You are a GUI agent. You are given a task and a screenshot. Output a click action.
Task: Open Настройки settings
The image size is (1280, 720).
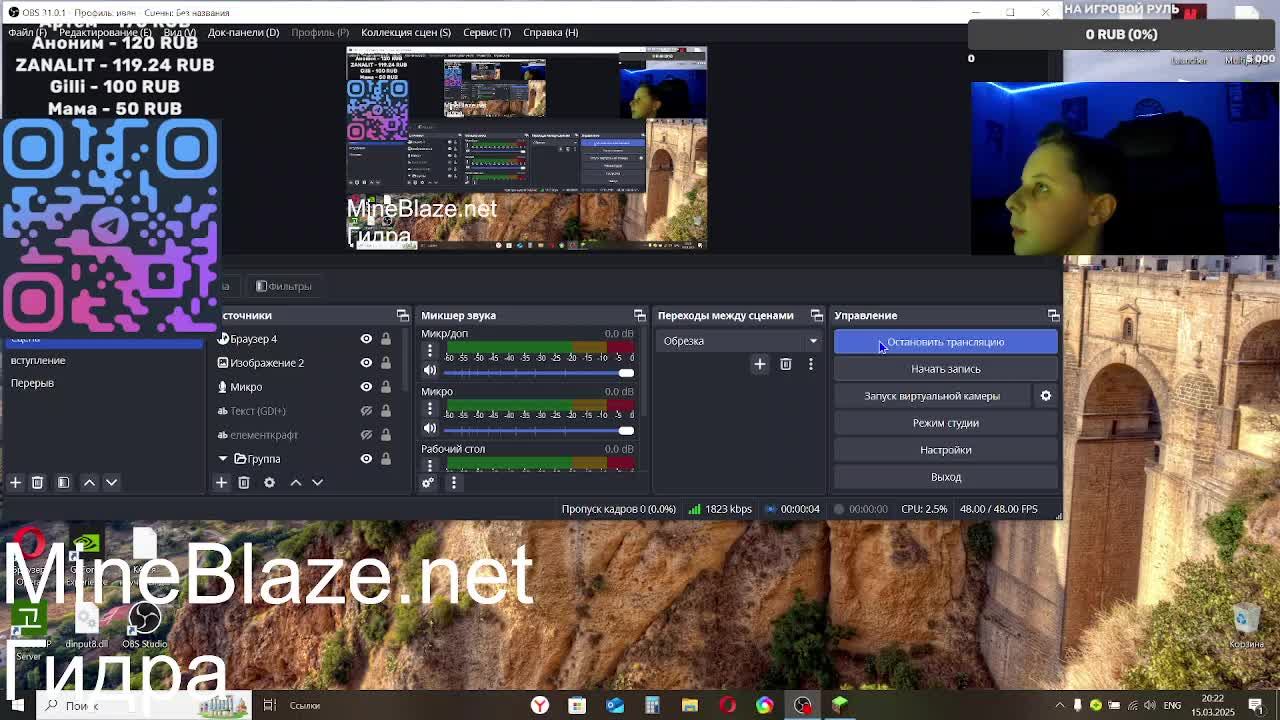point(945,450)
